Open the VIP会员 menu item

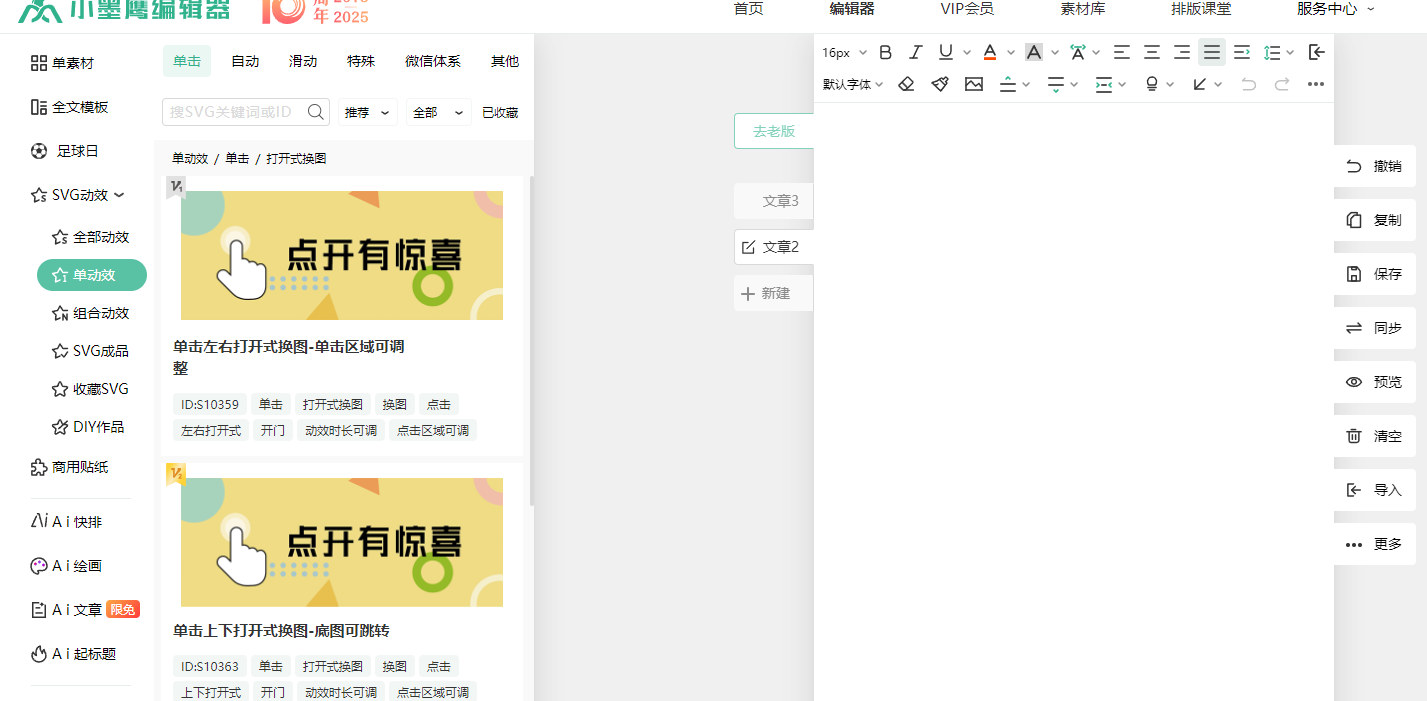tap(967, 9)
